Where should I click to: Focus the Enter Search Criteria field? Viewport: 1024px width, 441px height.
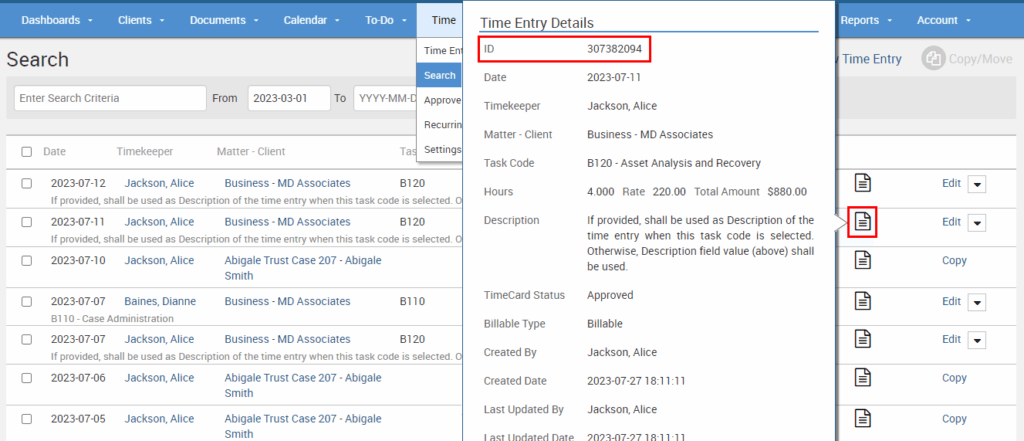(x=109, y=98)
